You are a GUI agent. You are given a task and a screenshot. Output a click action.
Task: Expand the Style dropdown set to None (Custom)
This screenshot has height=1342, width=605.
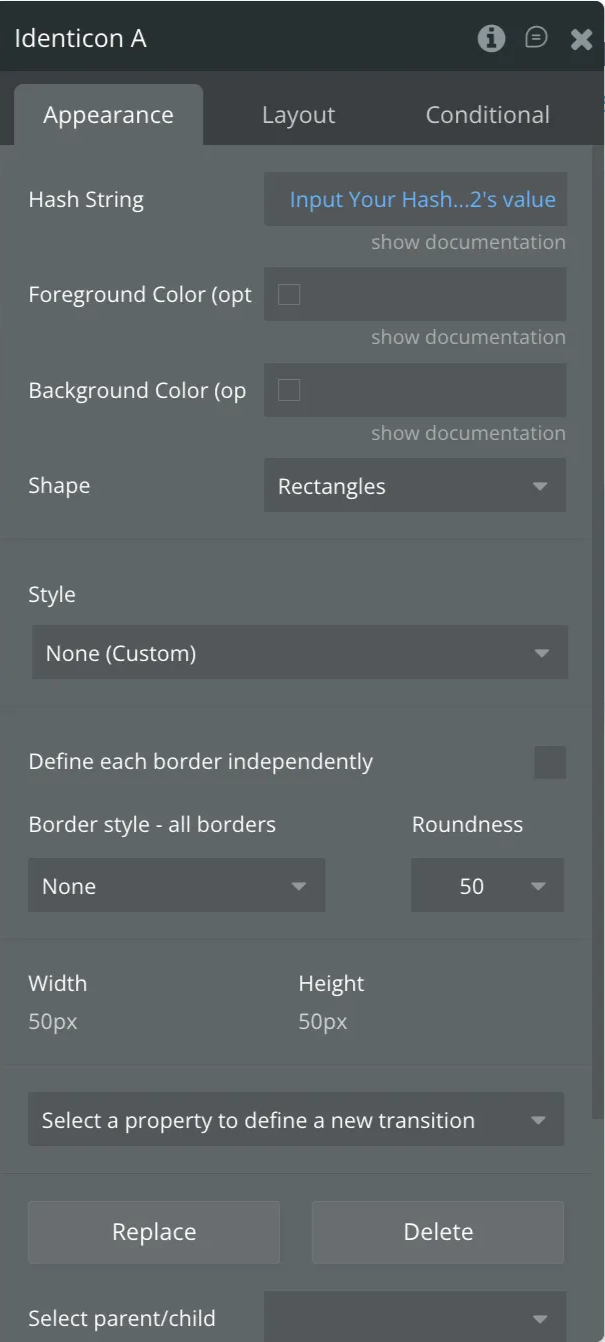(299, 654)
